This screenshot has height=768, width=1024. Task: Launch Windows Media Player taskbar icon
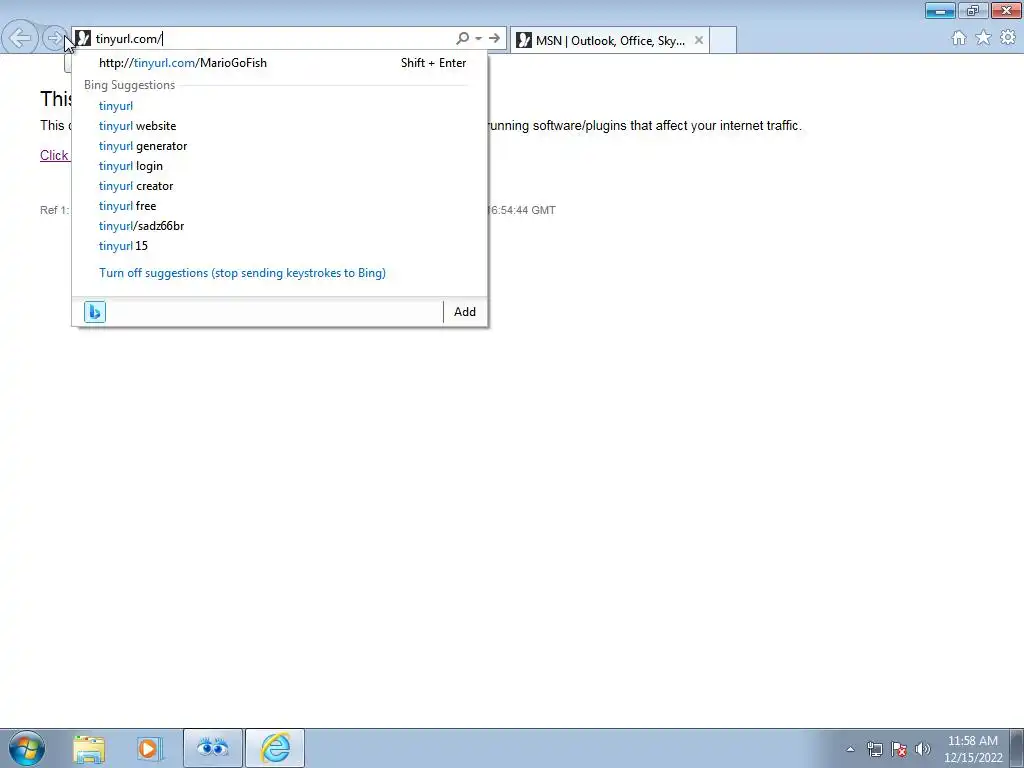click(x=149, y=749)
